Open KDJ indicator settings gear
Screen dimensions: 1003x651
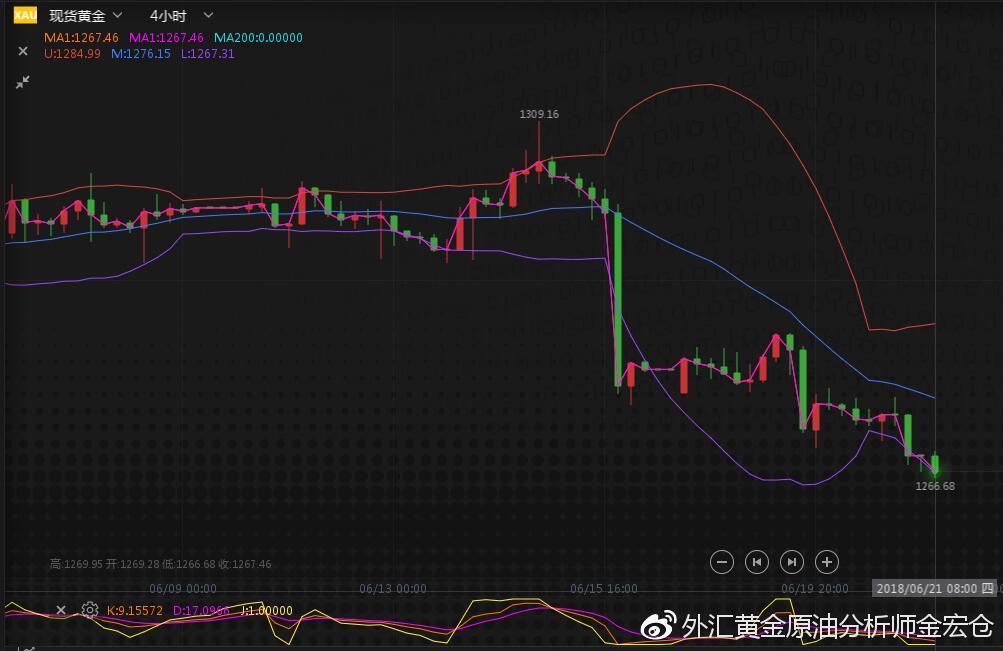click(90, 610)
